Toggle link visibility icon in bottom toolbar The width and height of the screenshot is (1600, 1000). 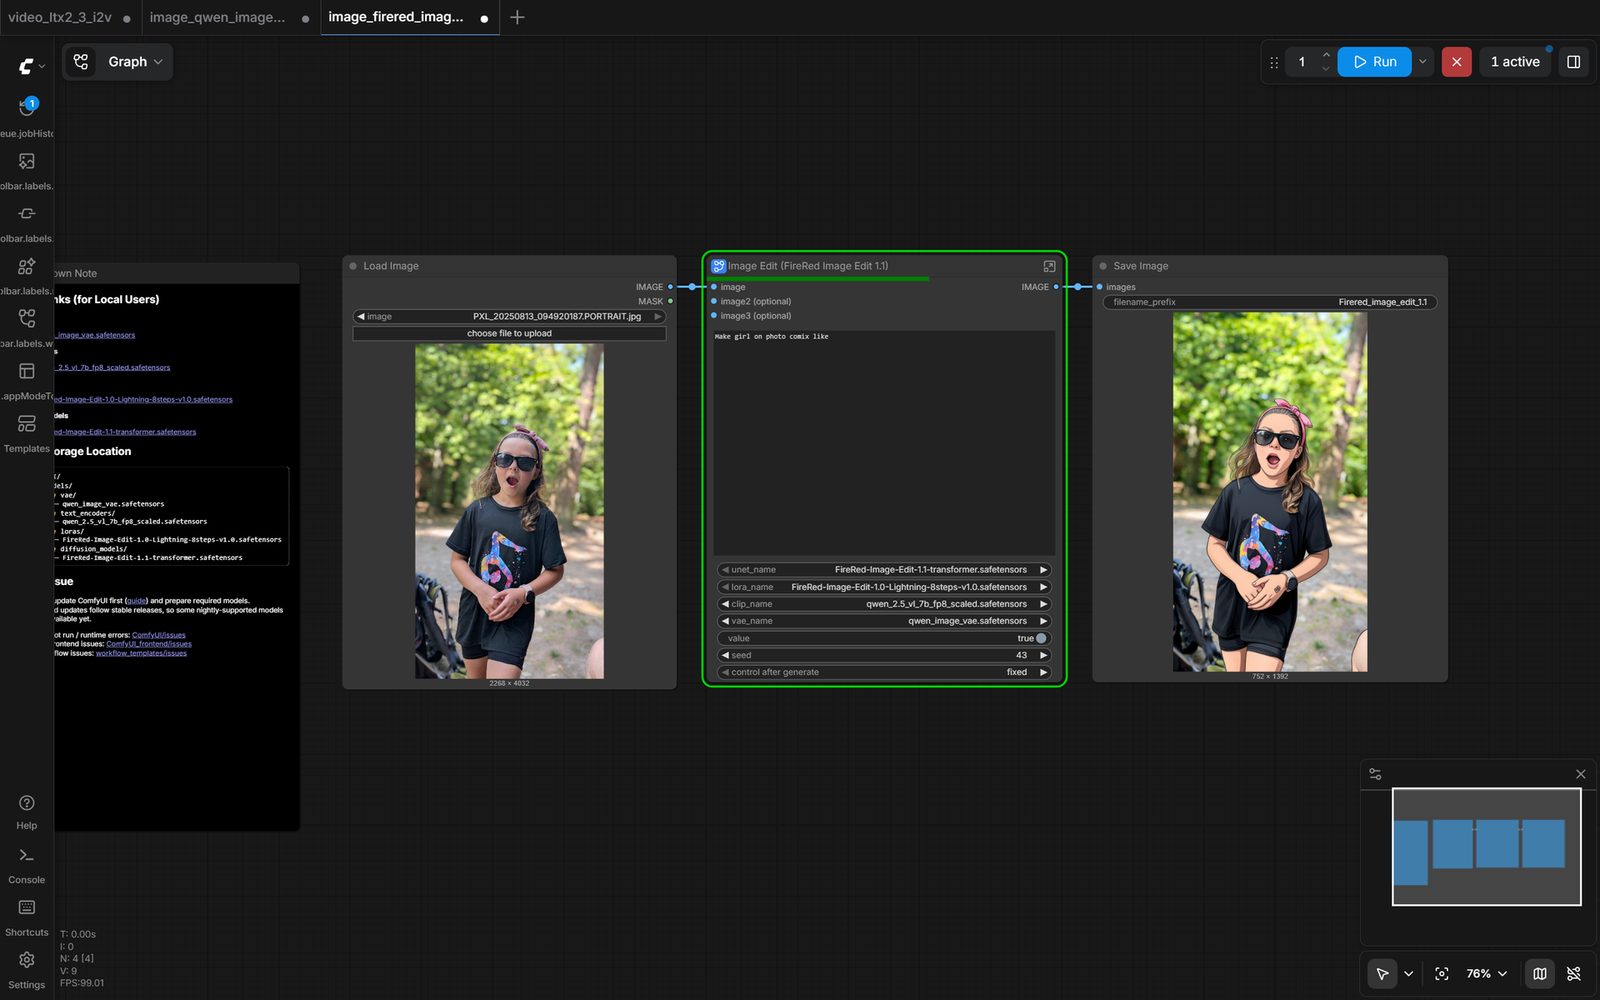tap(1573, 973)
